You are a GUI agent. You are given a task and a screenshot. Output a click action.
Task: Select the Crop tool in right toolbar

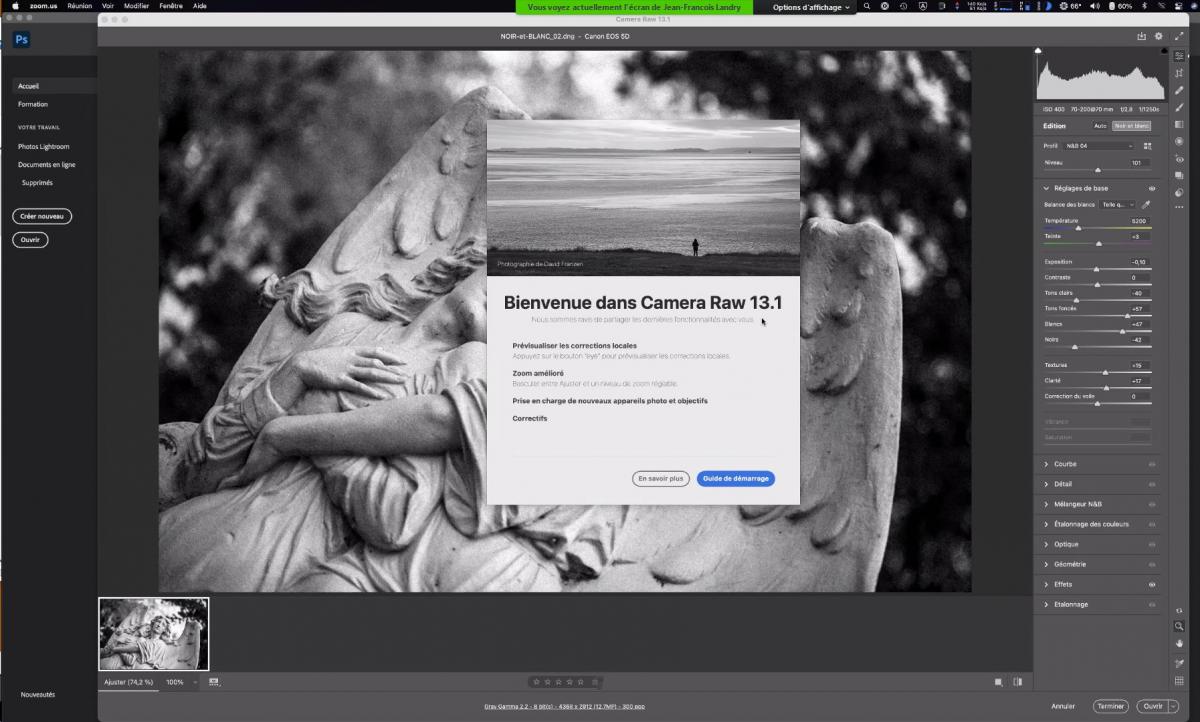coord(1179,73)
